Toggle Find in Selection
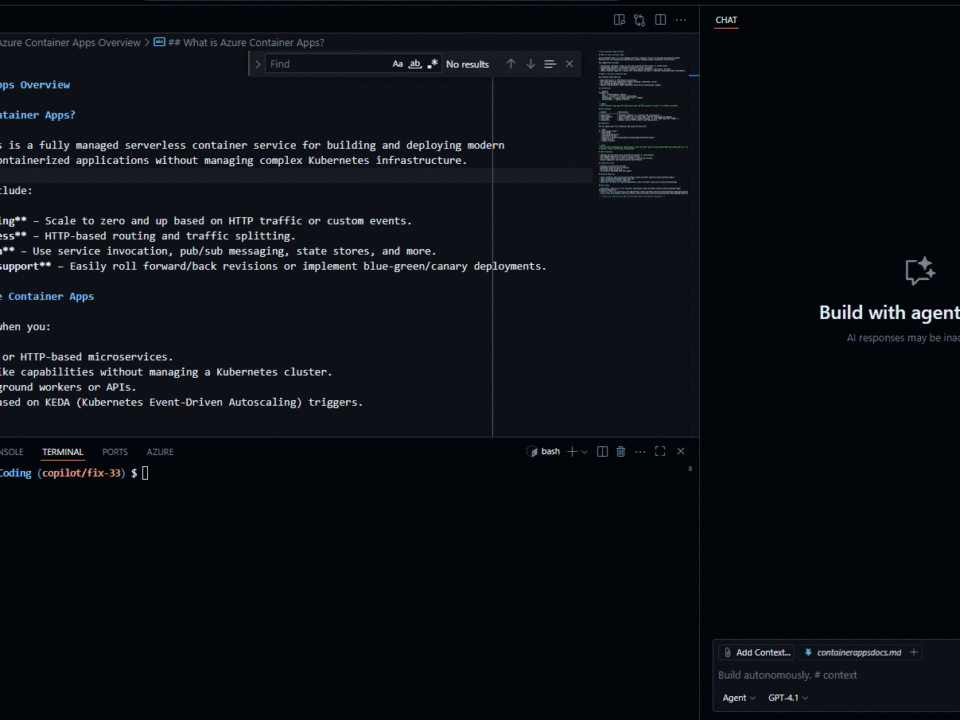This screenshot has height=720, width=960. click(550, 64)
